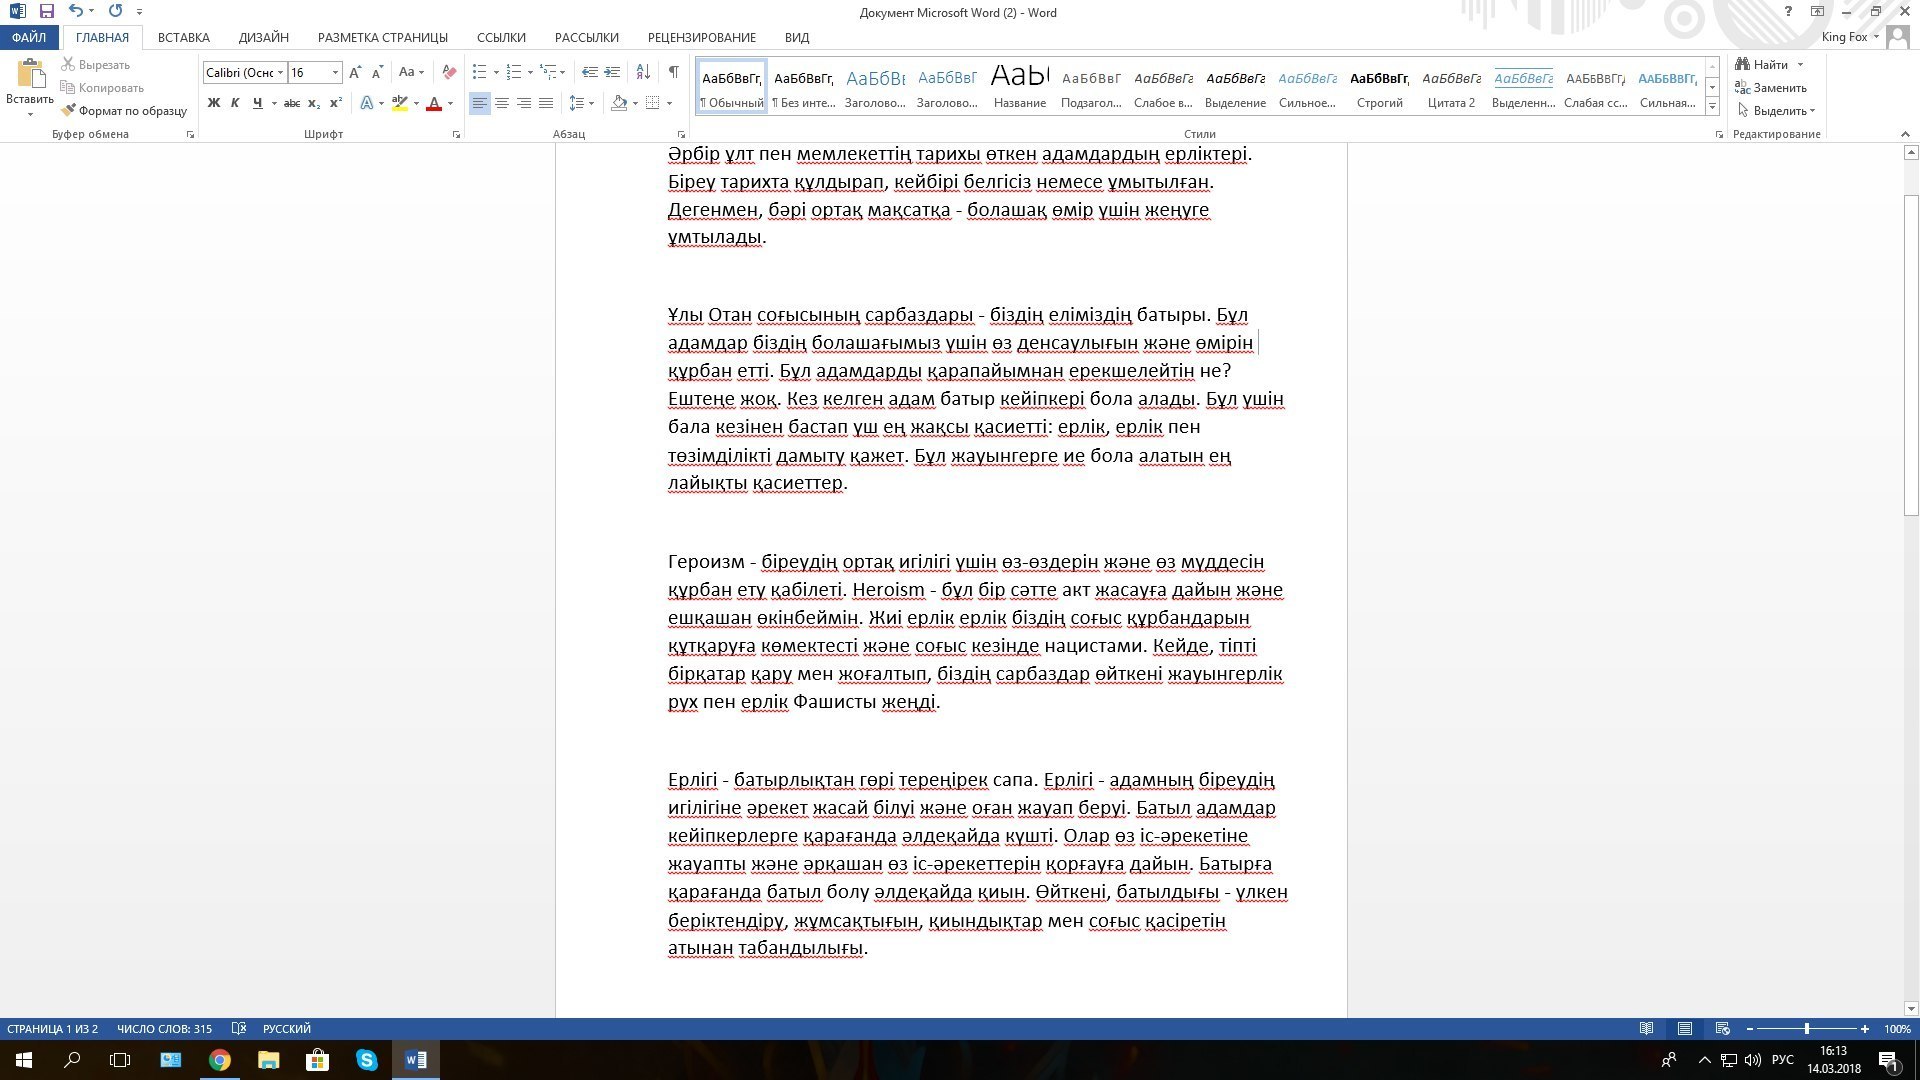Toggle show paragraph marks pilcrow
This screenshot has width=1920, height=1080.
pos(673,72)
